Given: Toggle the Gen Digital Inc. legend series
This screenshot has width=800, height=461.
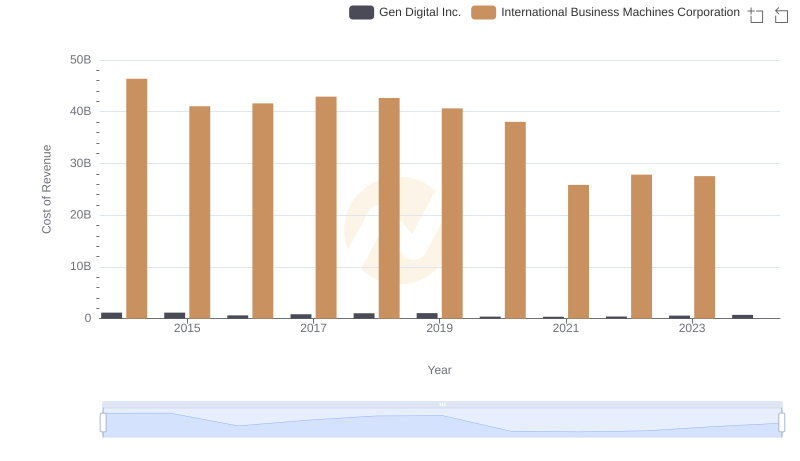Looking at the screenshot, I should 405,12.
